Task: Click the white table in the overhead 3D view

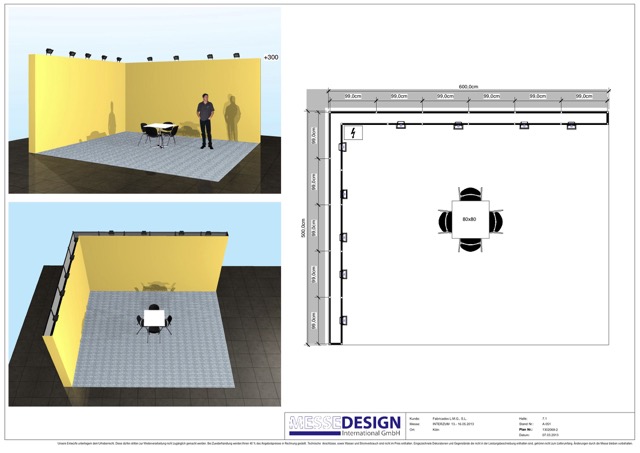Action: coord(154,318)
